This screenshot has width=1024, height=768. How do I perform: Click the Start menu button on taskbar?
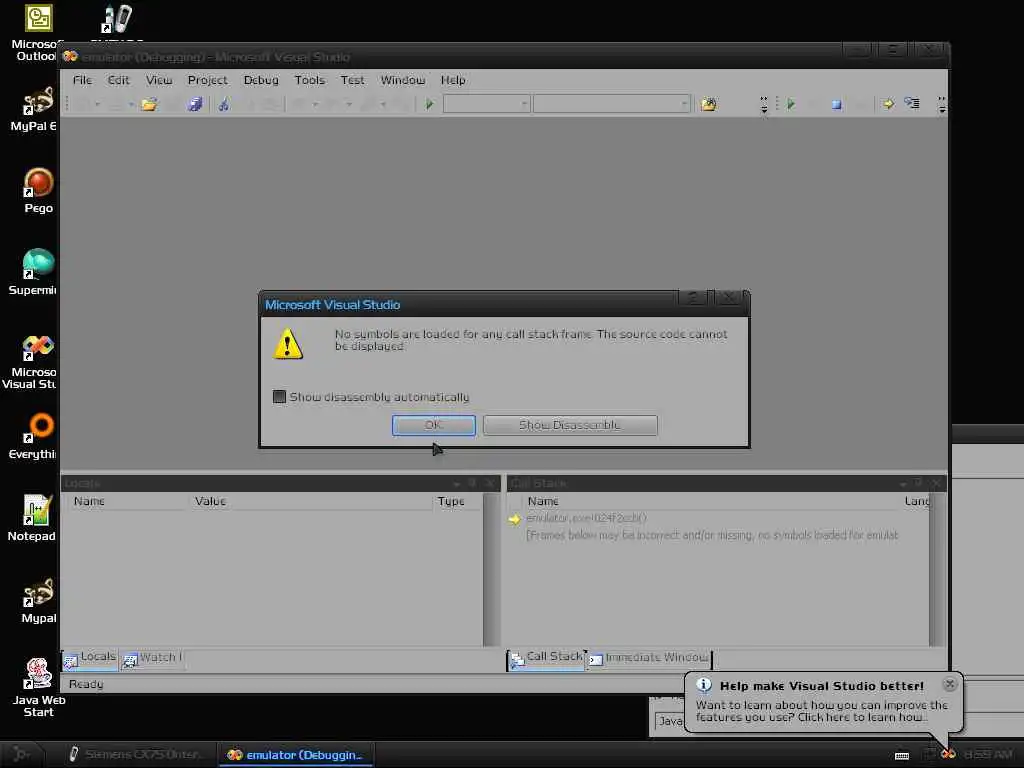coord(21,754)
